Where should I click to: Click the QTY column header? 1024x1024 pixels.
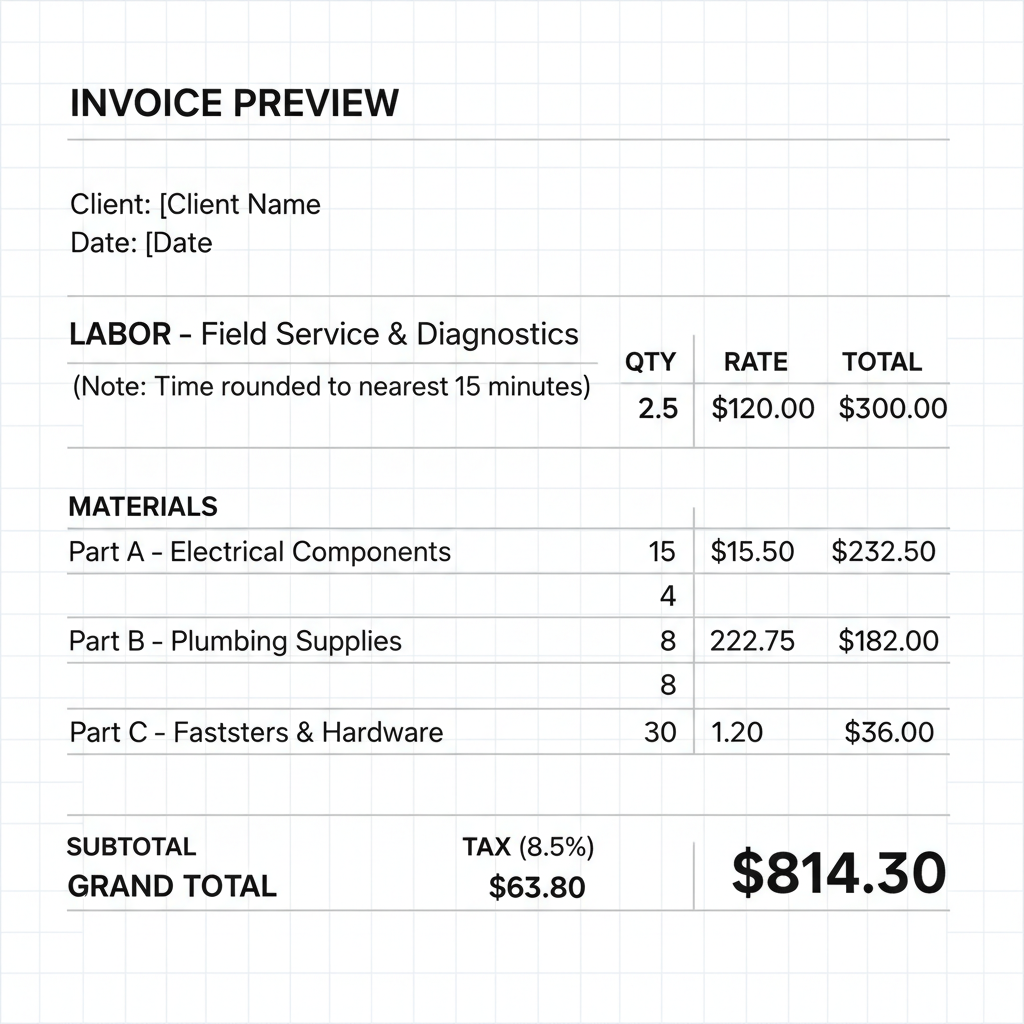[650, 362]
